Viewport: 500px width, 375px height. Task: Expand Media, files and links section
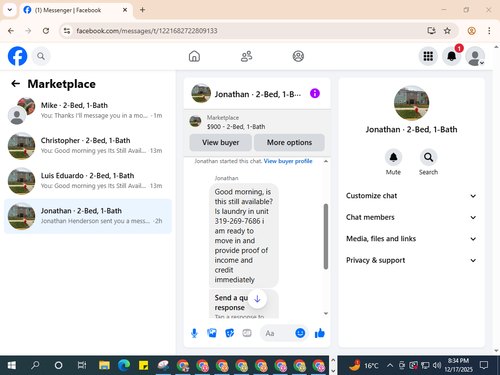(411, 239)
